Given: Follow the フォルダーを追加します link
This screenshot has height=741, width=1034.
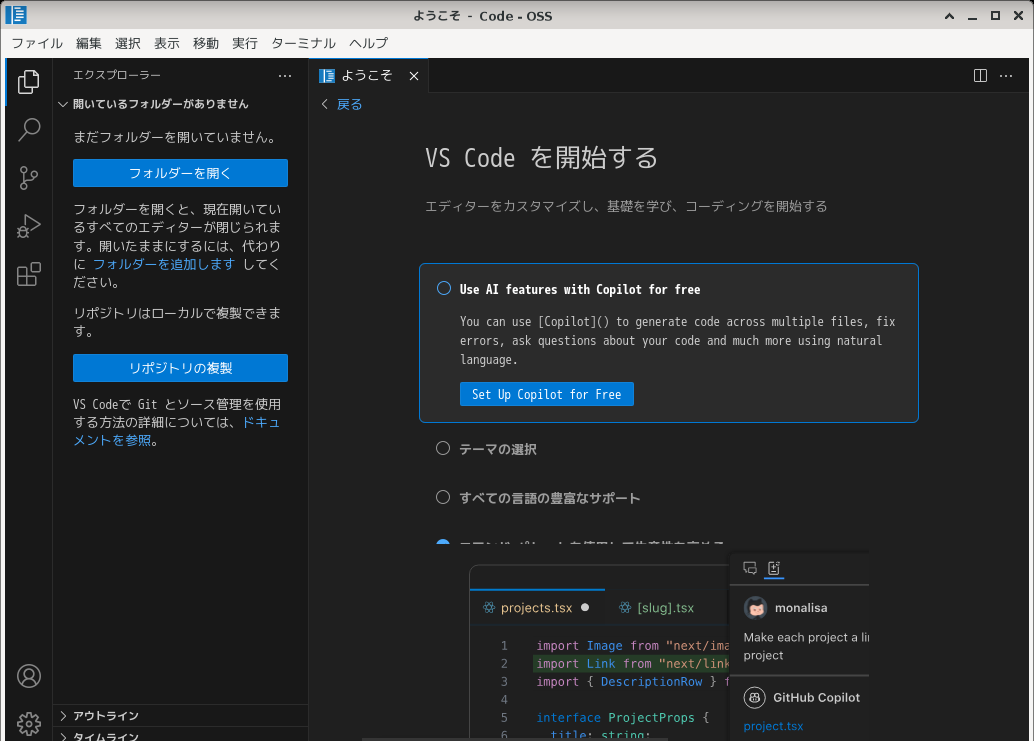Looking at the screenshot, I should [164, 264].
